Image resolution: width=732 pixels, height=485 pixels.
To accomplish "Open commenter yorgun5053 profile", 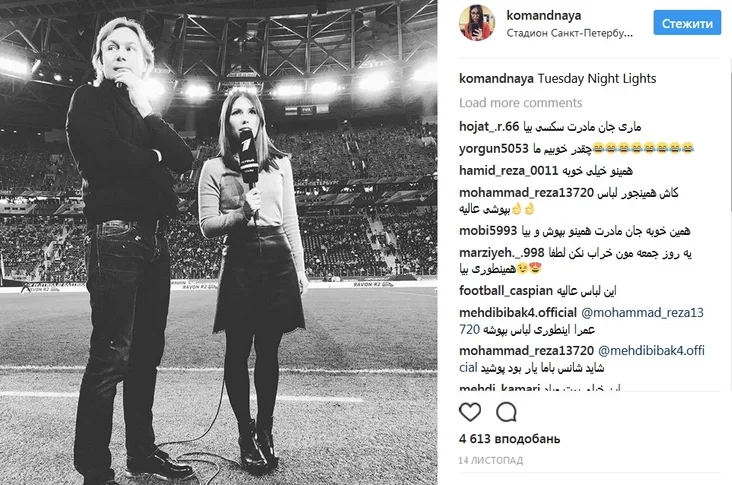I will coord(493,149).
